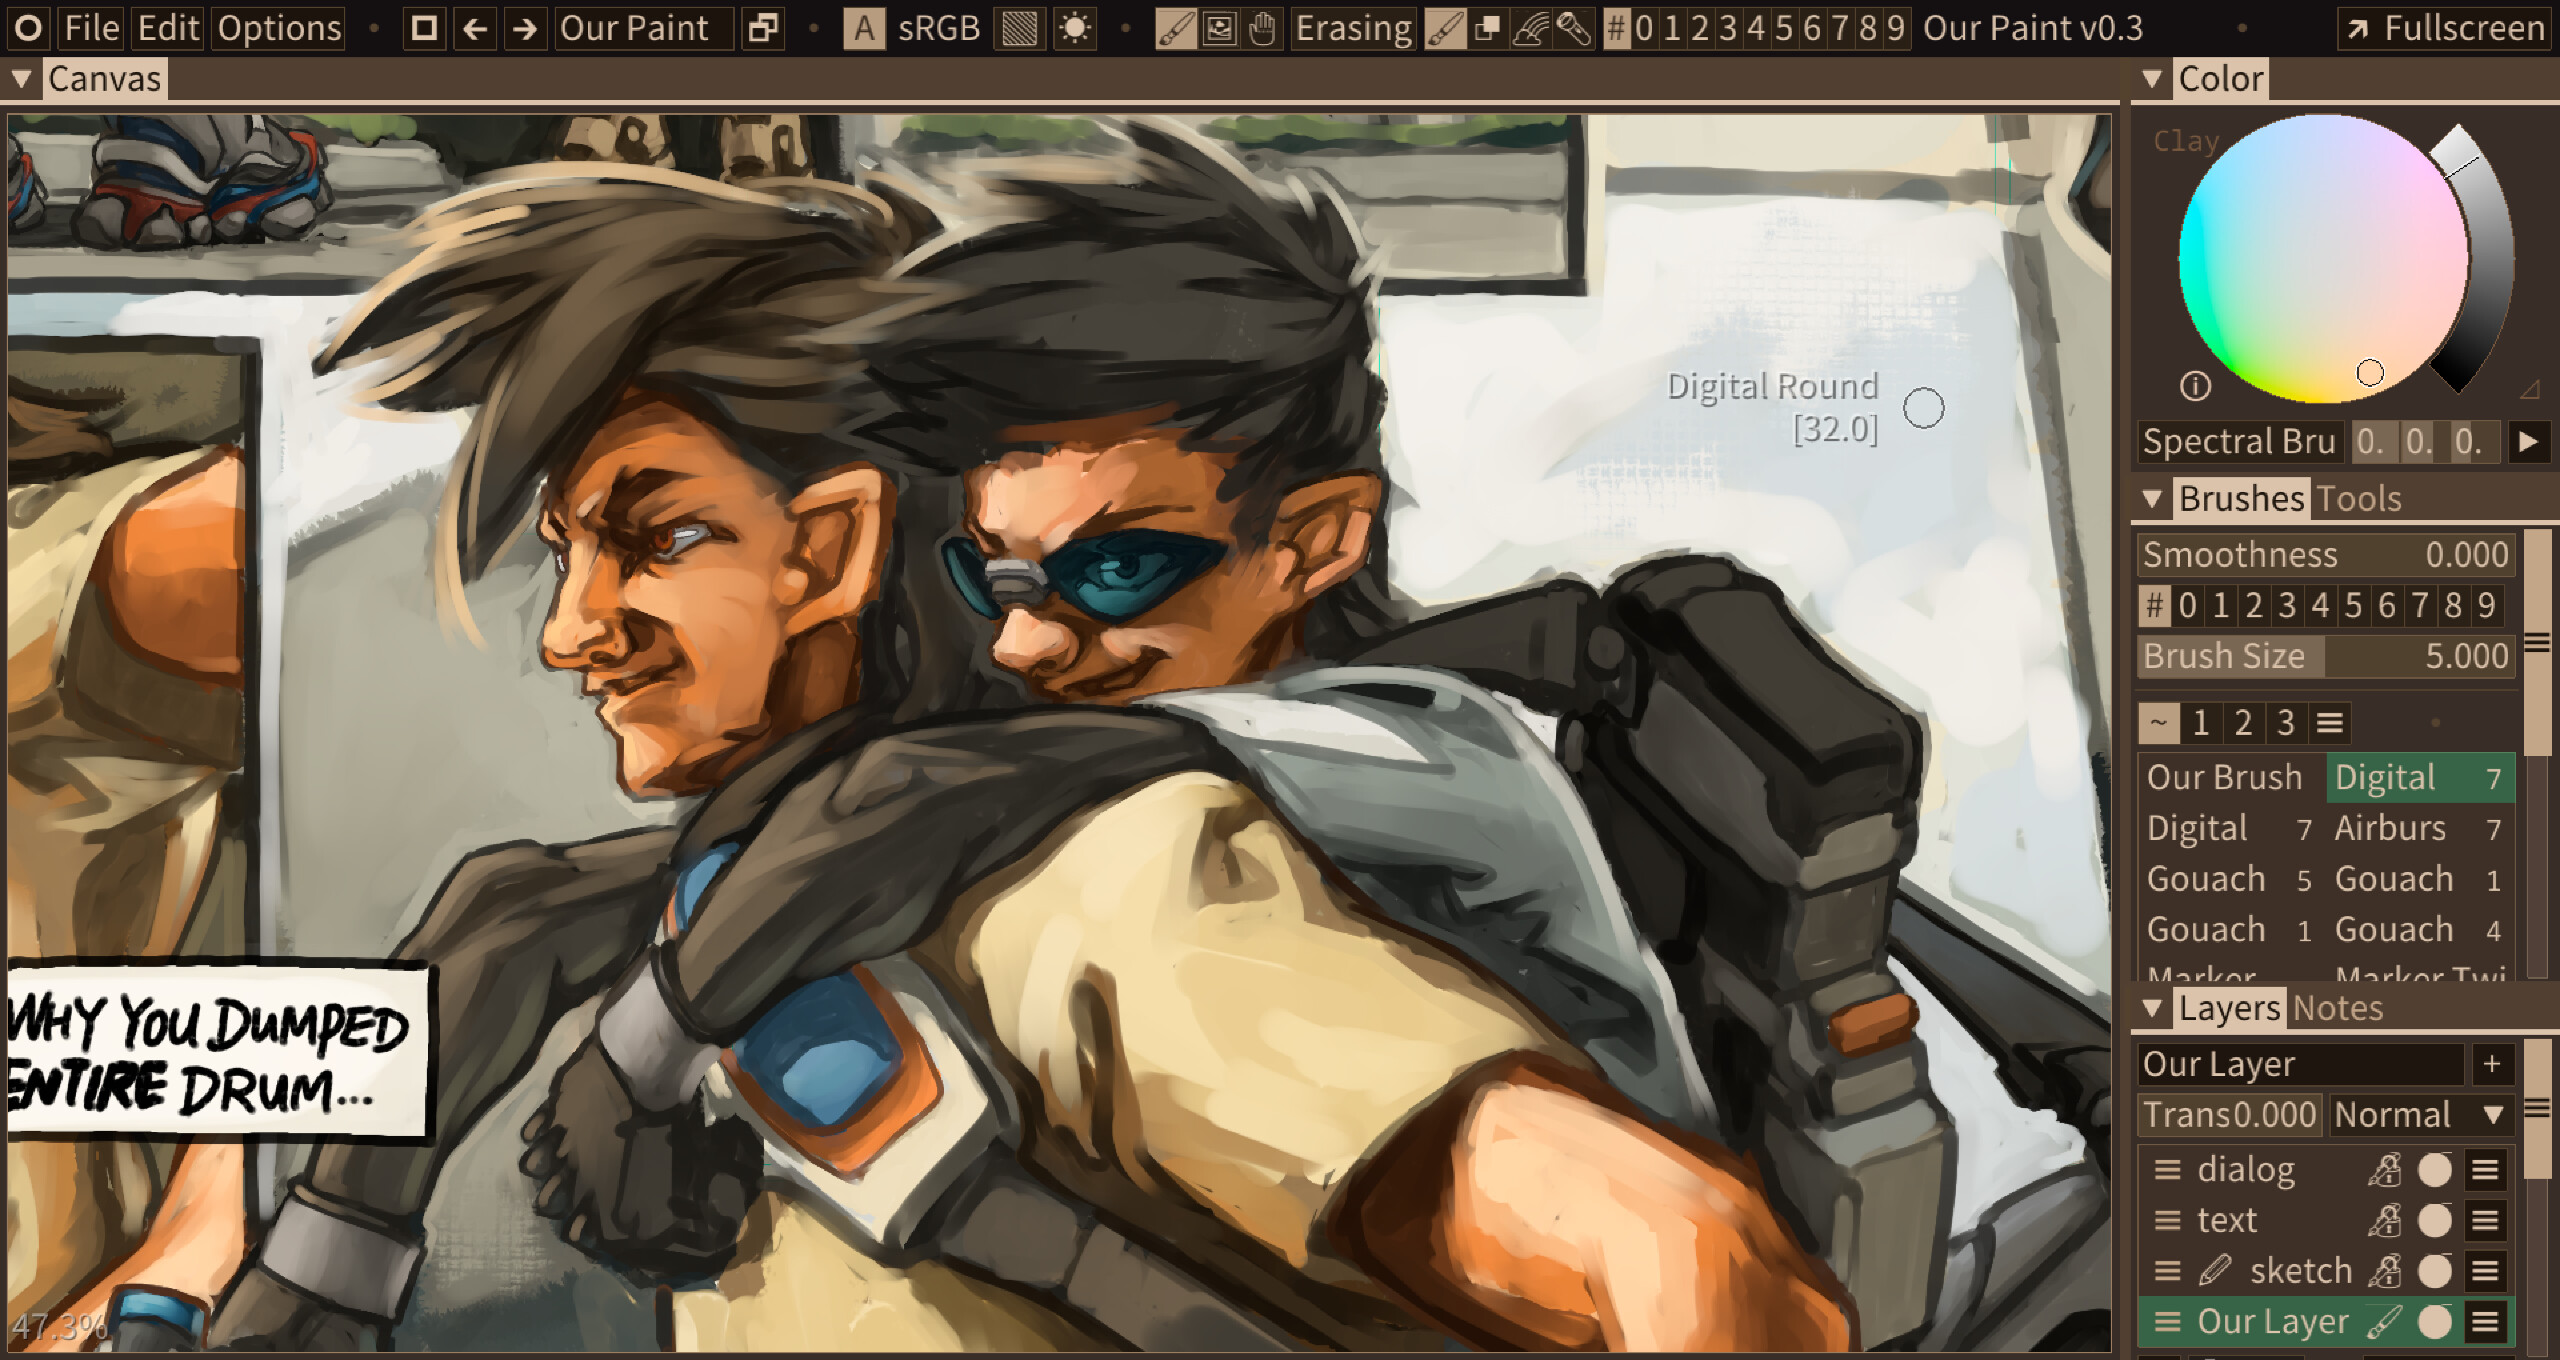
Task: Collapse the Color panel triangle
Action: 2153,79
